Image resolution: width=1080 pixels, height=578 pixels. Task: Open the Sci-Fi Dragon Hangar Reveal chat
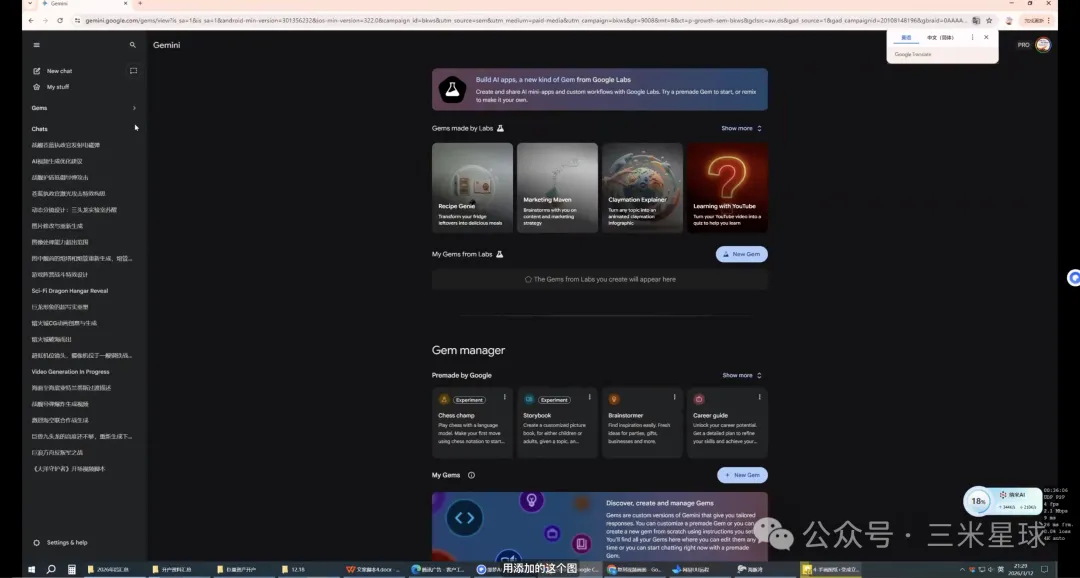click(70, 291)
